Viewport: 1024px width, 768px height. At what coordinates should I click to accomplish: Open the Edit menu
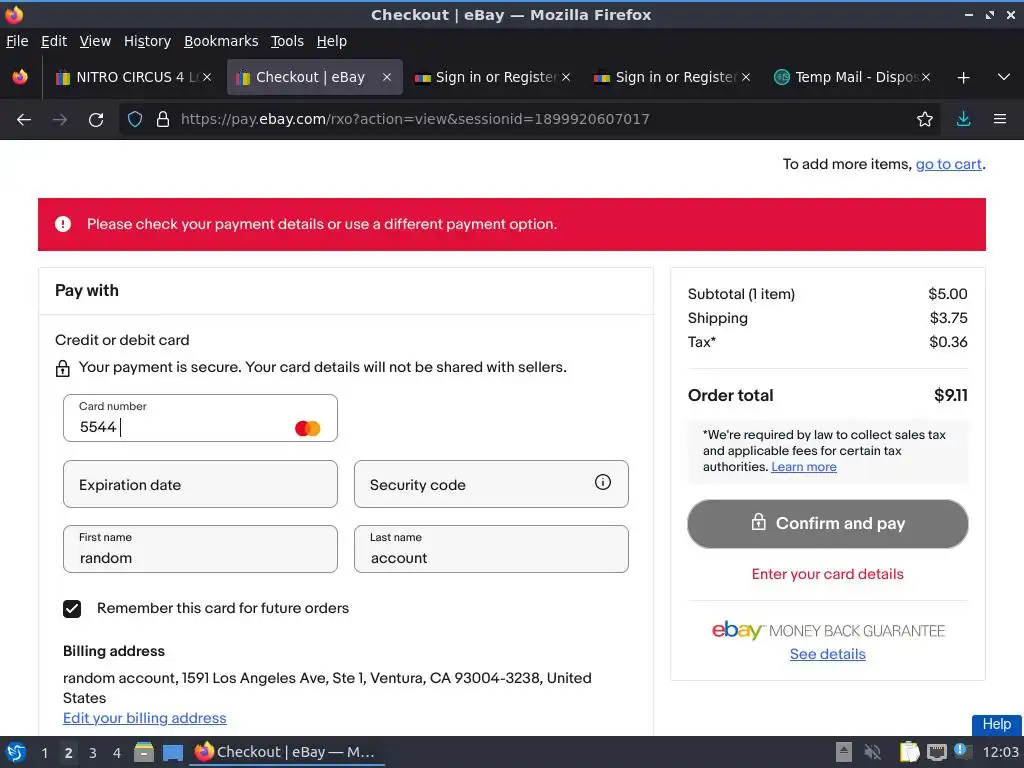(54, 41)
